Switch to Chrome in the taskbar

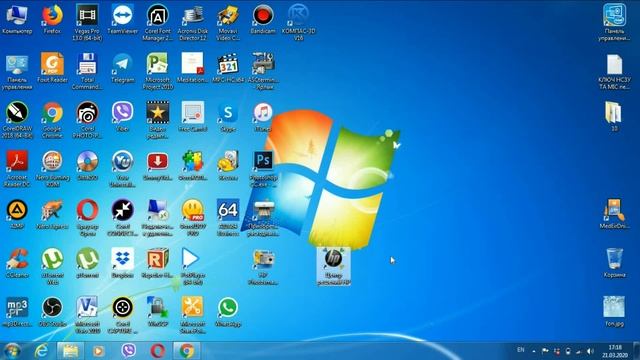pos(187,351)
